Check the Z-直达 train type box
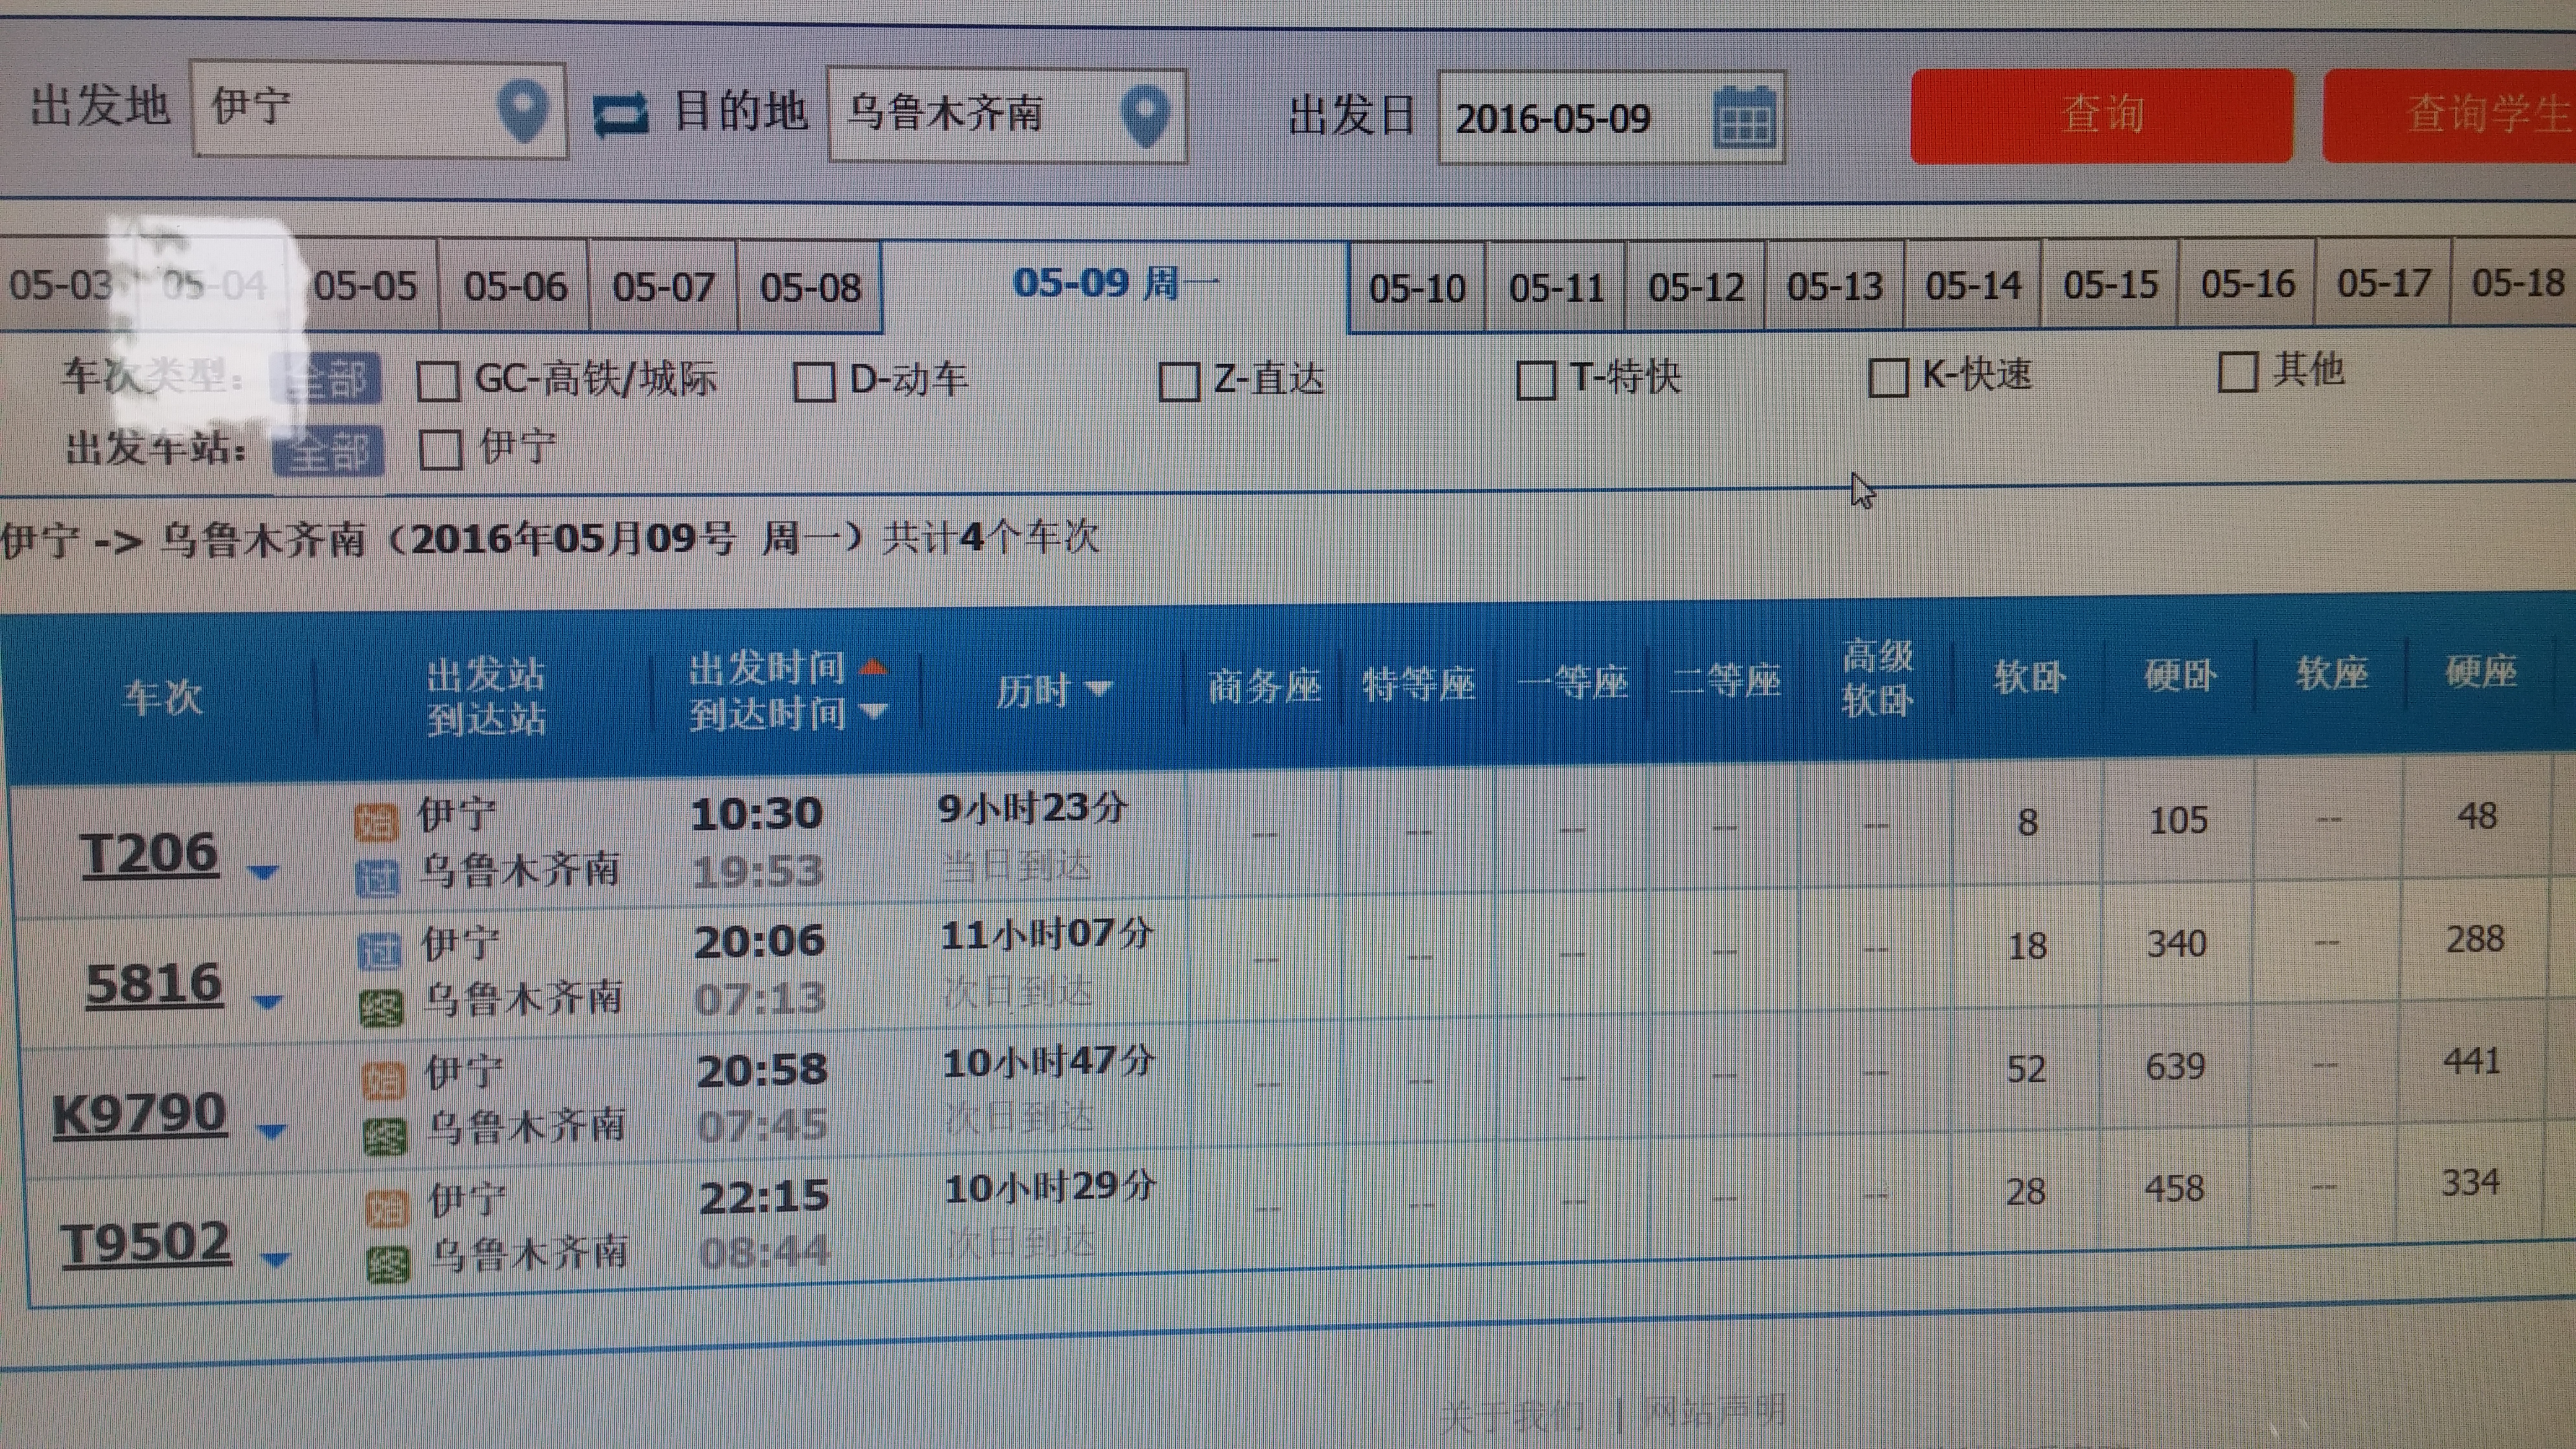The height and width of the screenshot is (1449, 2576). coord(1179,381)
